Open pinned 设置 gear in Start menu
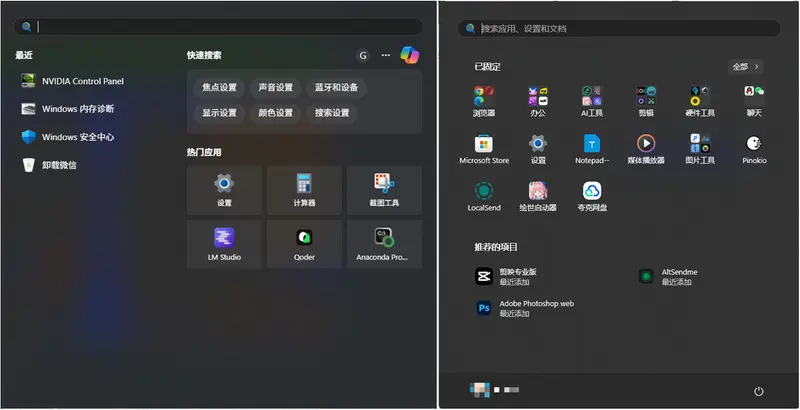 click(x=538, y=149)
